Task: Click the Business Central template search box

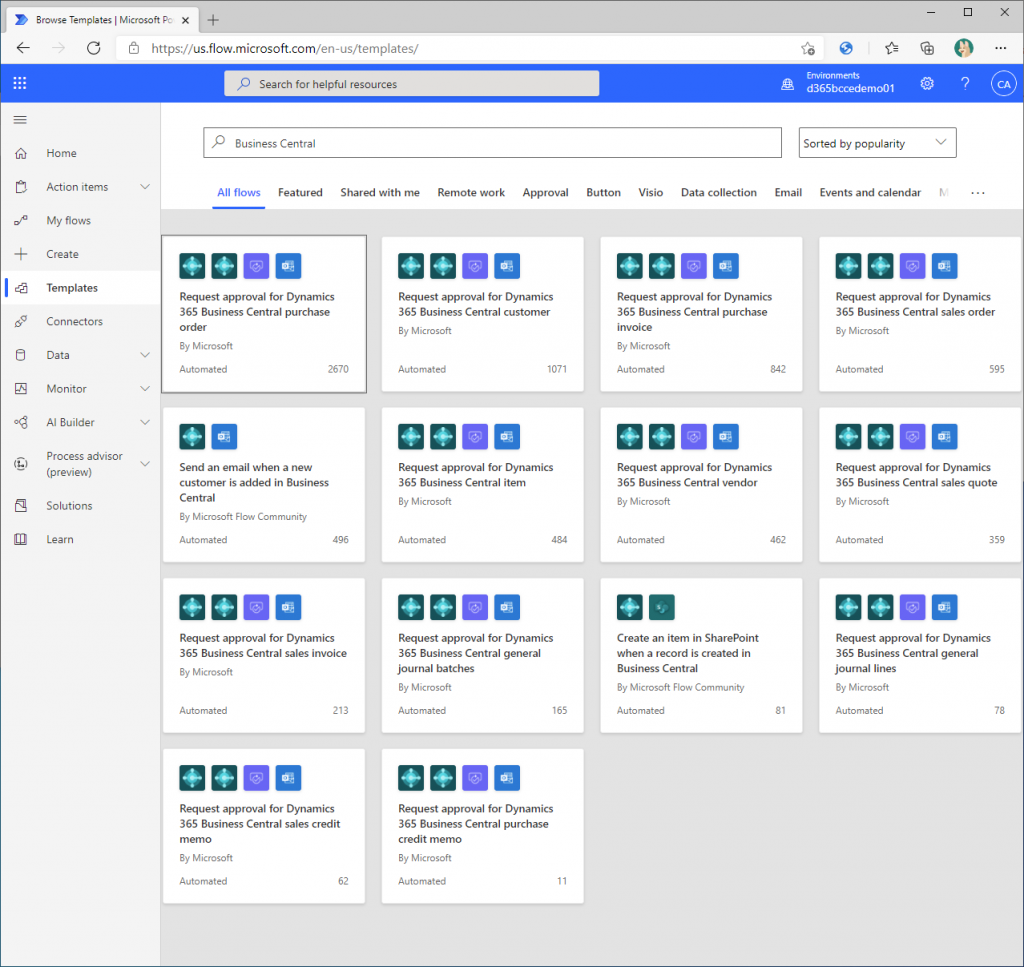Action: (x=492, y=142)
